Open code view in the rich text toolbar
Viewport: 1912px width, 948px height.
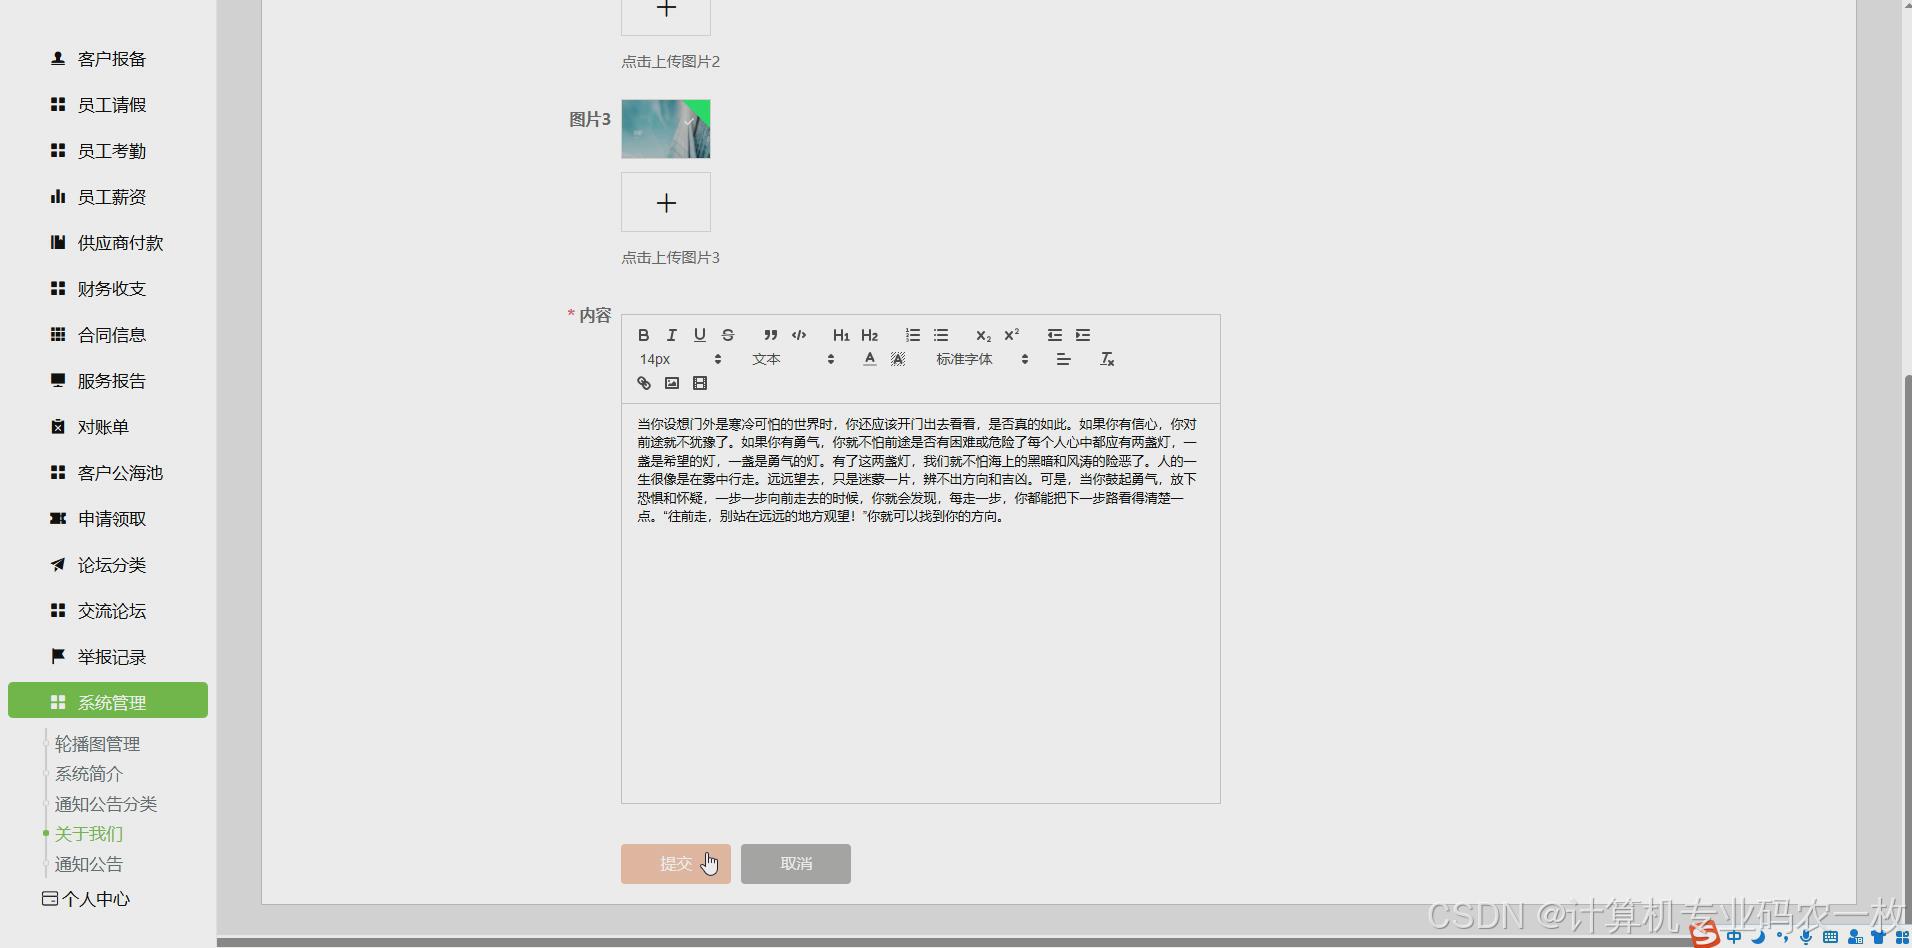(x=797, y=335)
